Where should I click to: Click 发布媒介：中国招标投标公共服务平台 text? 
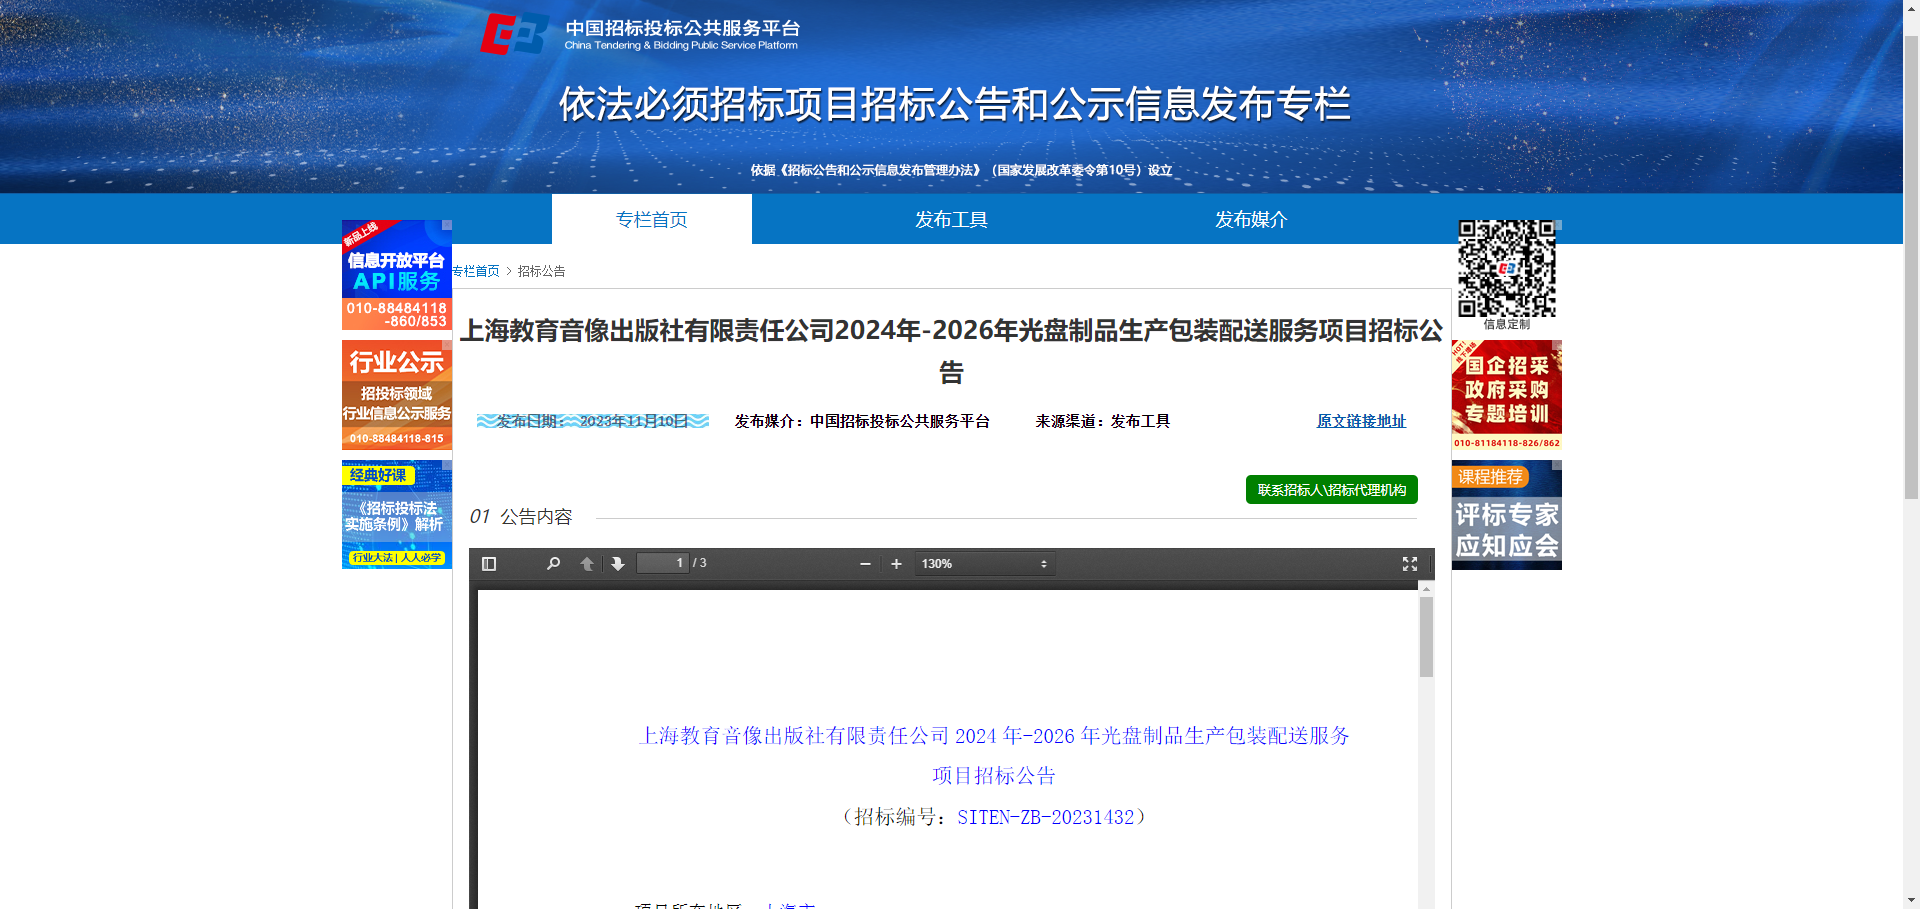(862, 421)
